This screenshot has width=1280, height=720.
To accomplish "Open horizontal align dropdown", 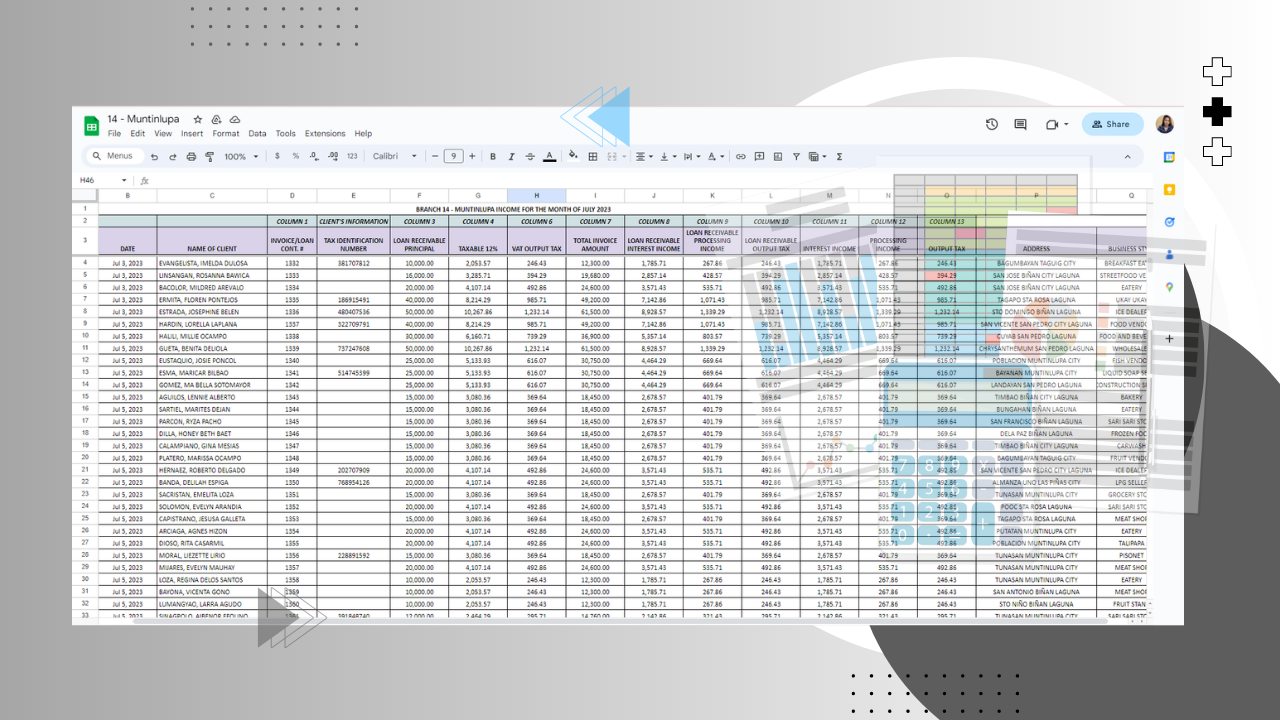I will 644,157.
